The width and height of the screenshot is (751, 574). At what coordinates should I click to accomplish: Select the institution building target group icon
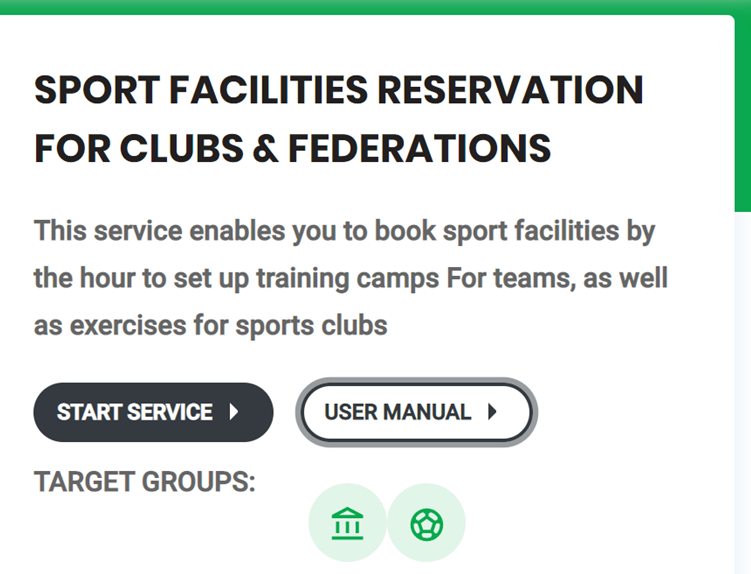347,524
